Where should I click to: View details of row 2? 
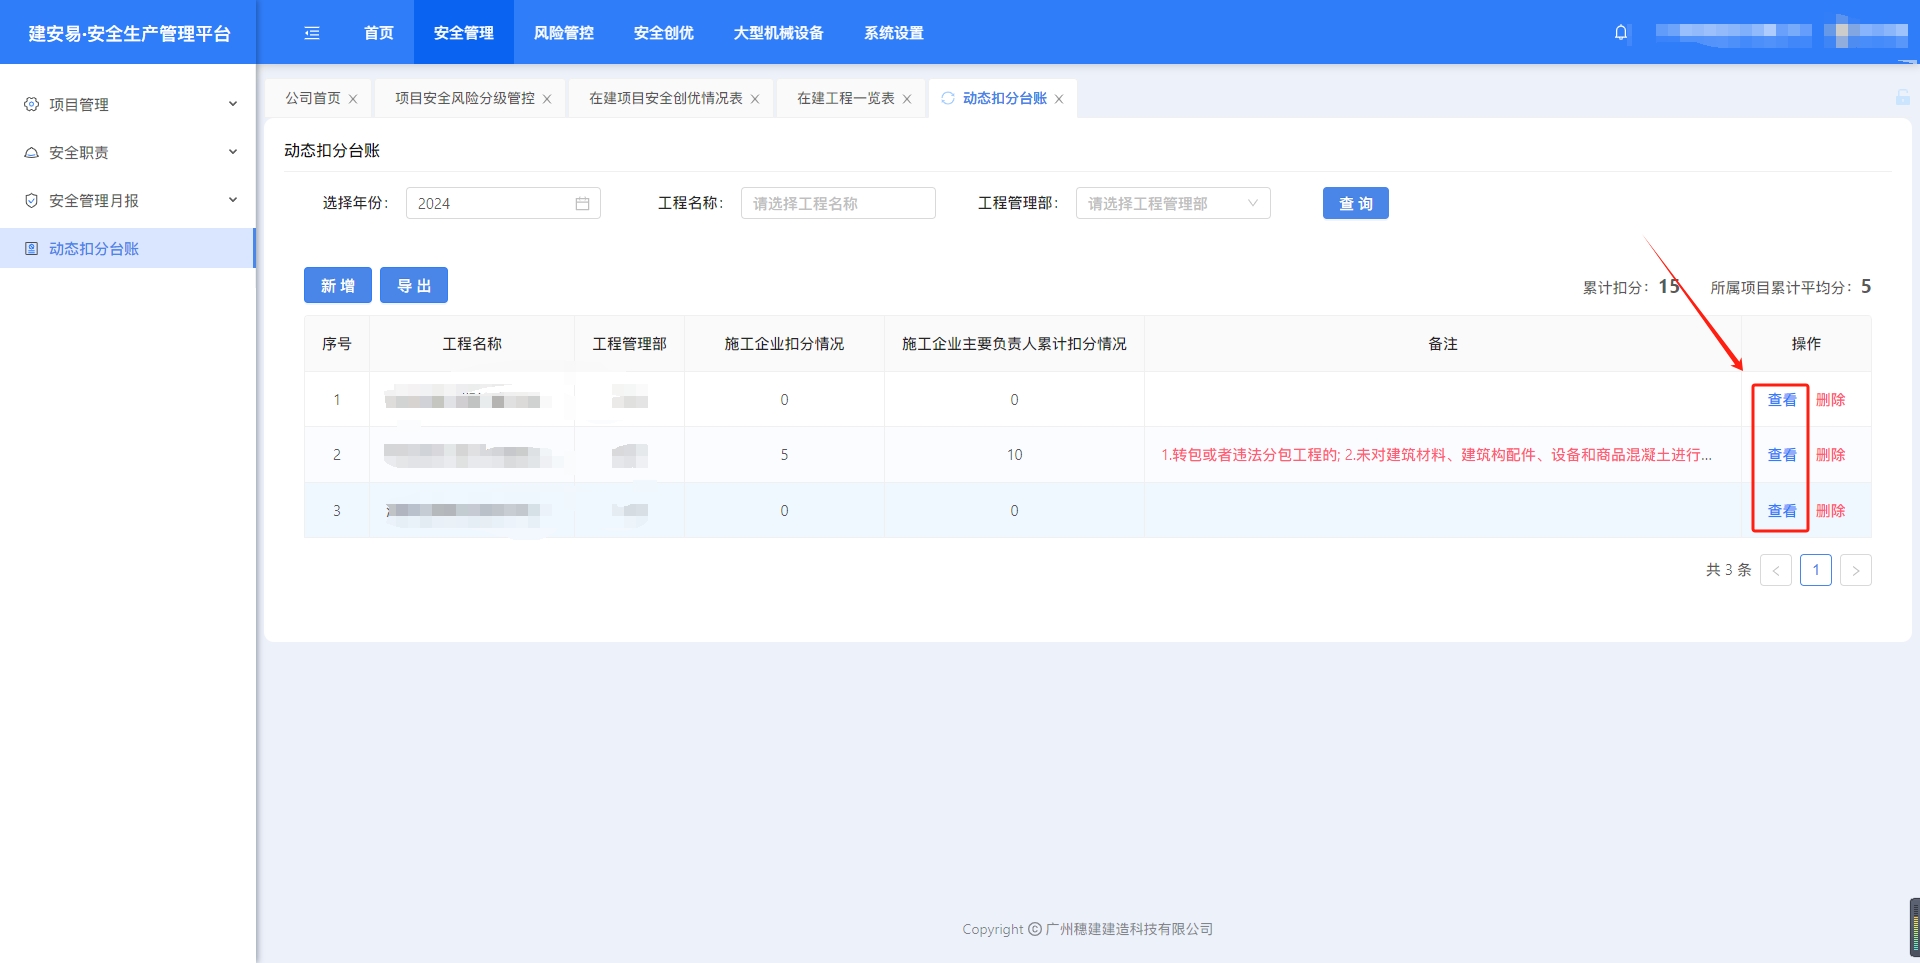[1781, 455]
